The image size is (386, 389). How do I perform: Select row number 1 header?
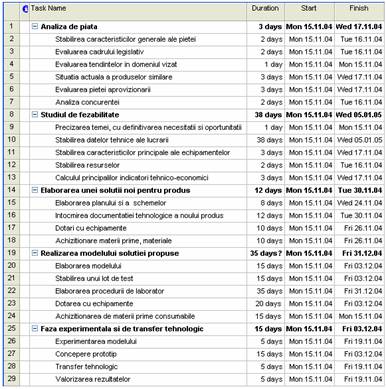click(x=12, y=26)
